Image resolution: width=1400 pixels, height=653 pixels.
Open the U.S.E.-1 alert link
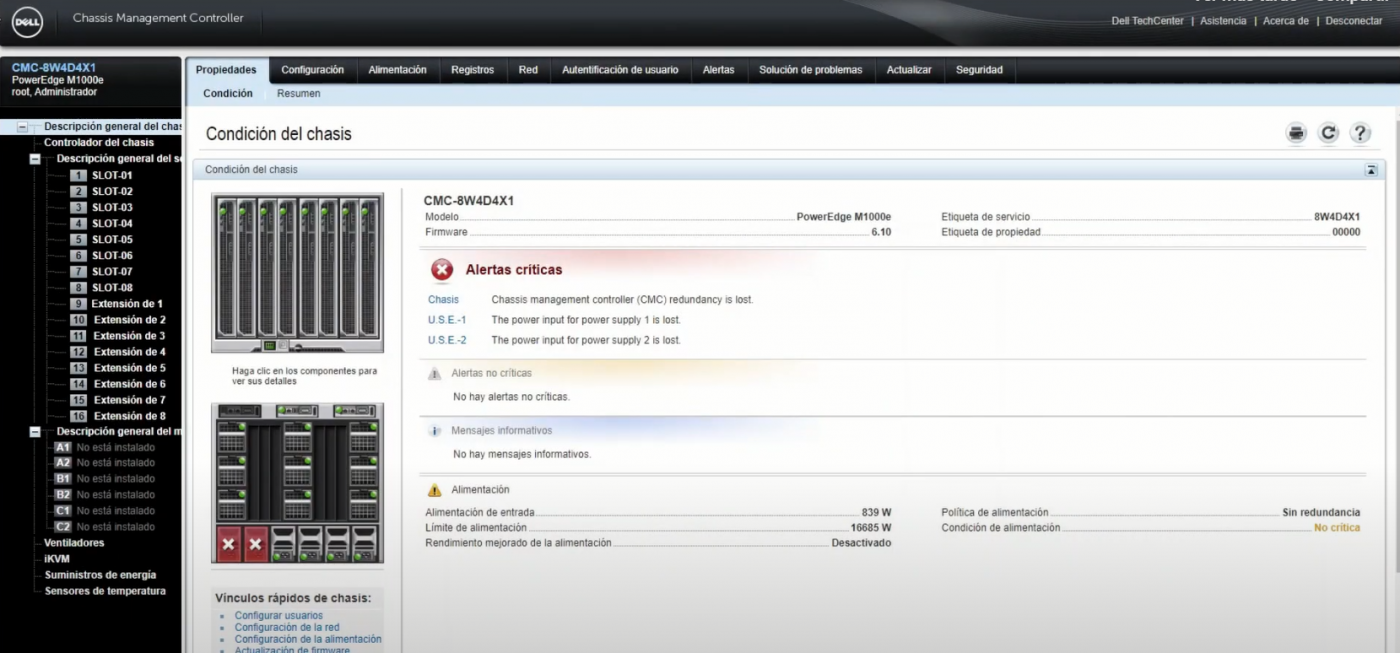click(447, 320)
